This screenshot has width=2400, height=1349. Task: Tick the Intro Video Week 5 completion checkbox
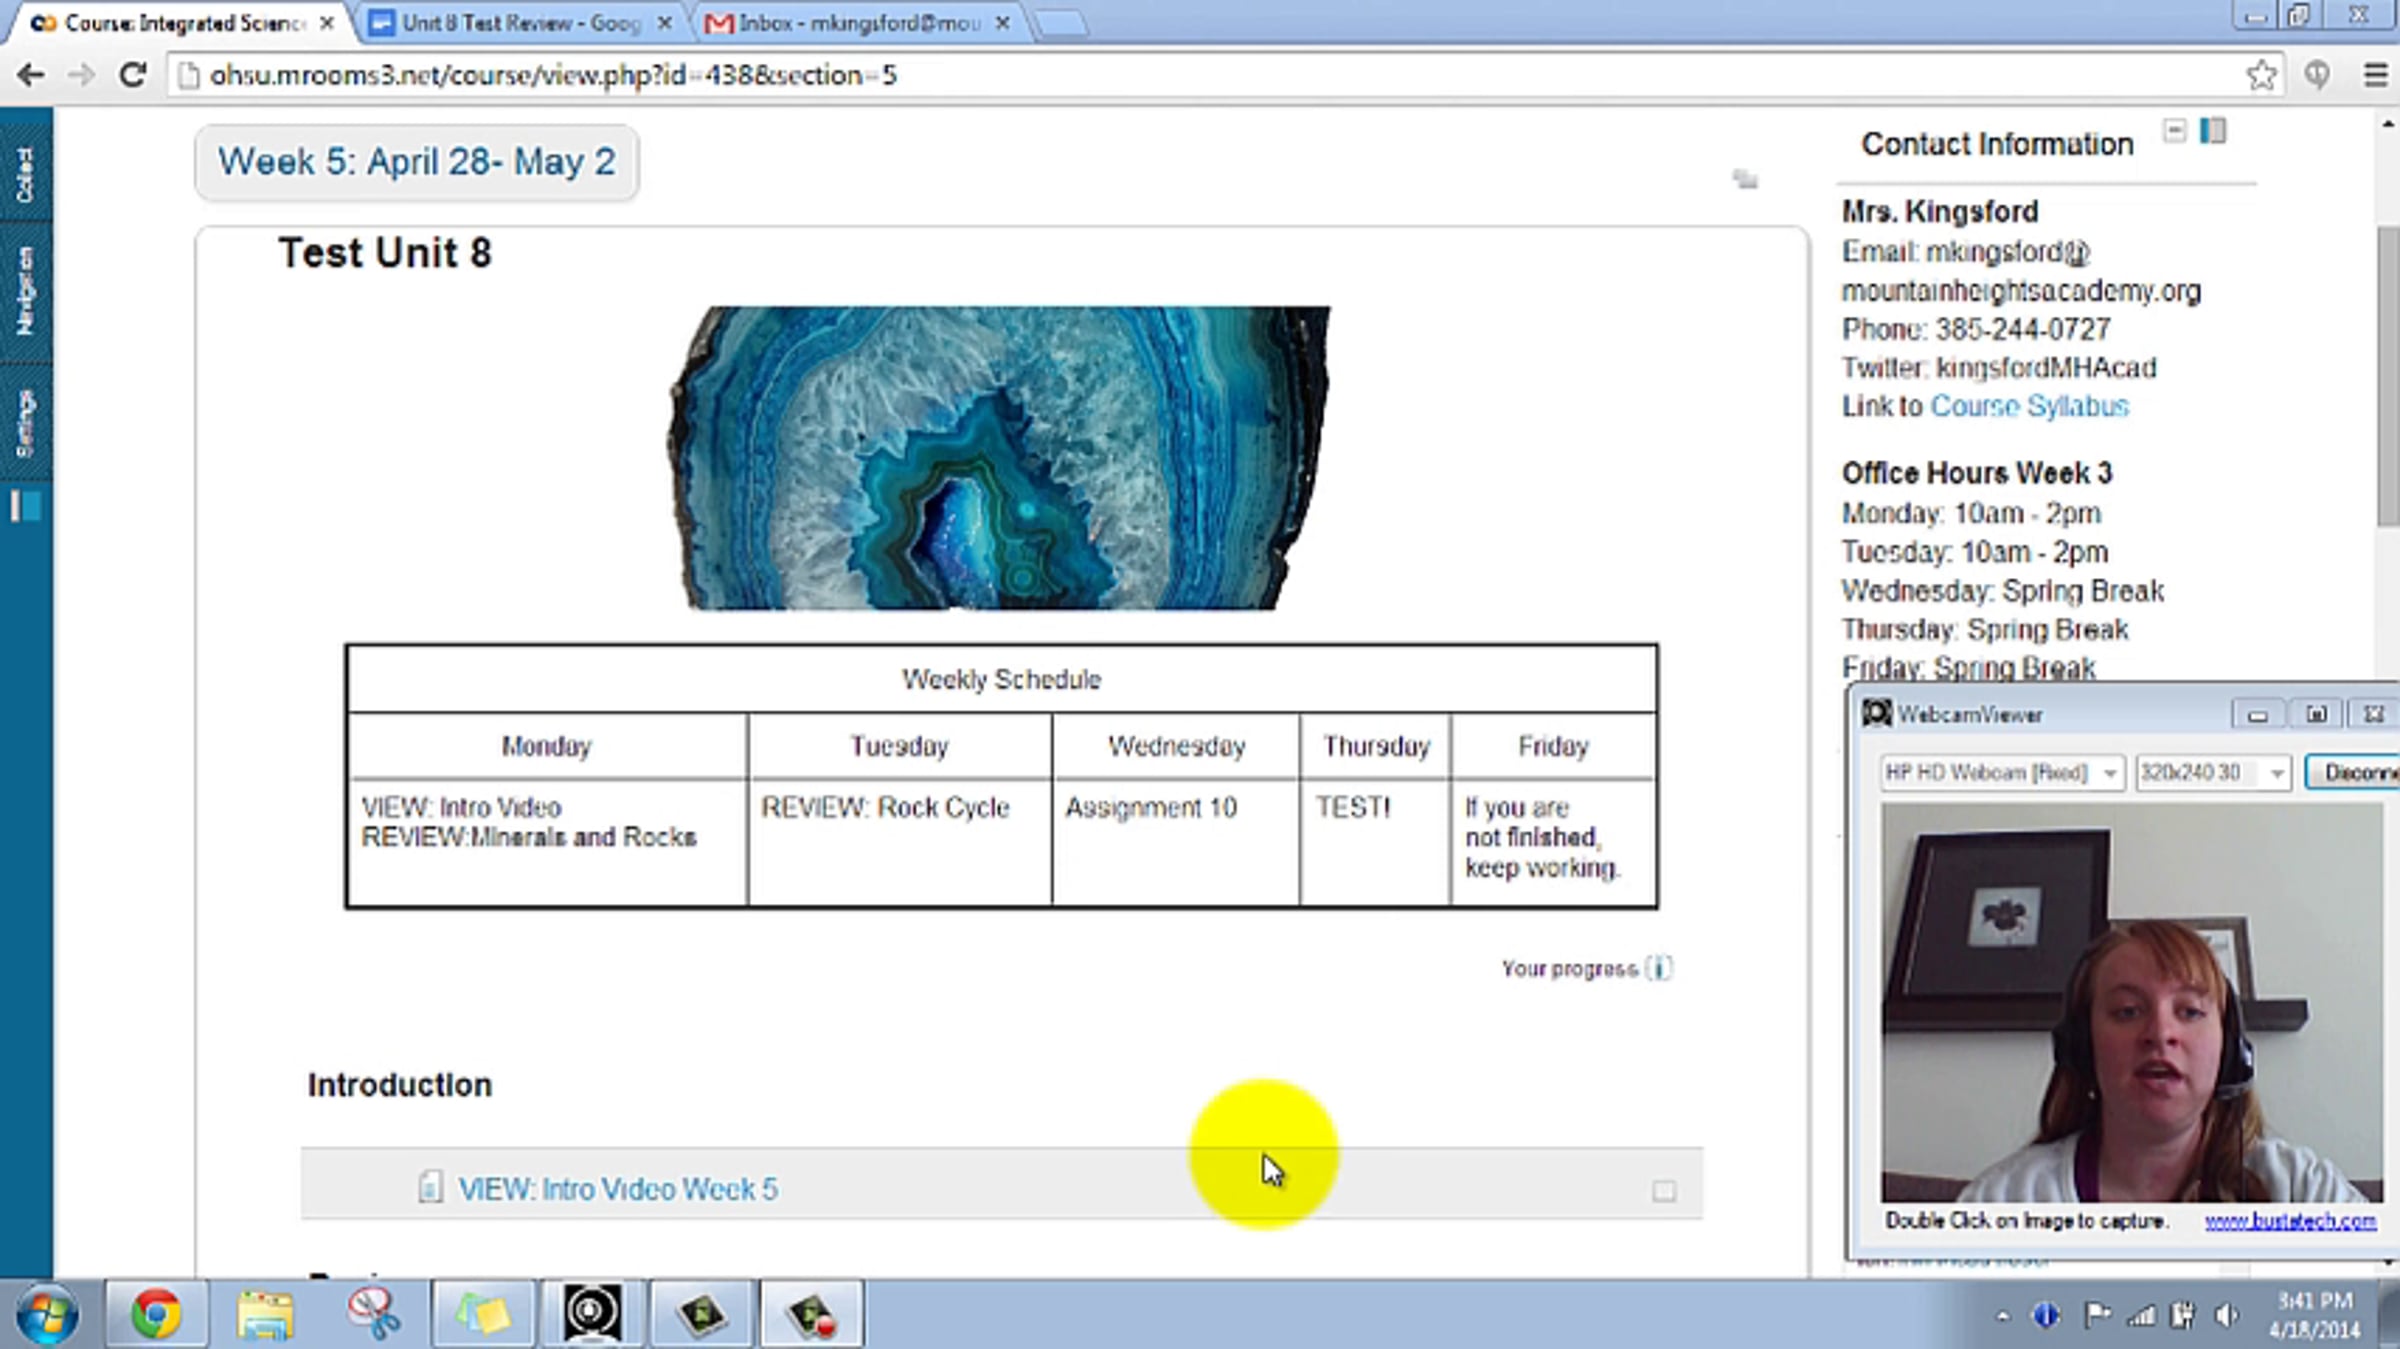1664,1191
